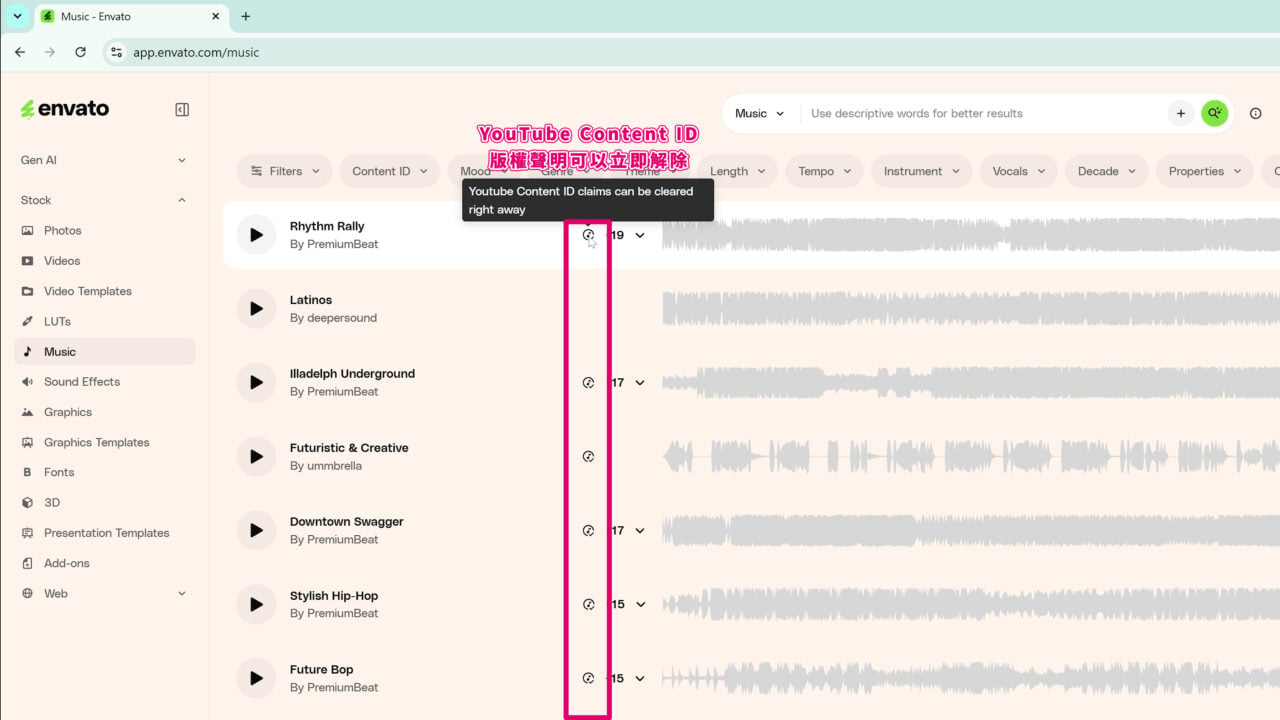
Task: Open the PremiumBeat author link under Future Bop
Action: pyautogui.click(x=342, y=688)
